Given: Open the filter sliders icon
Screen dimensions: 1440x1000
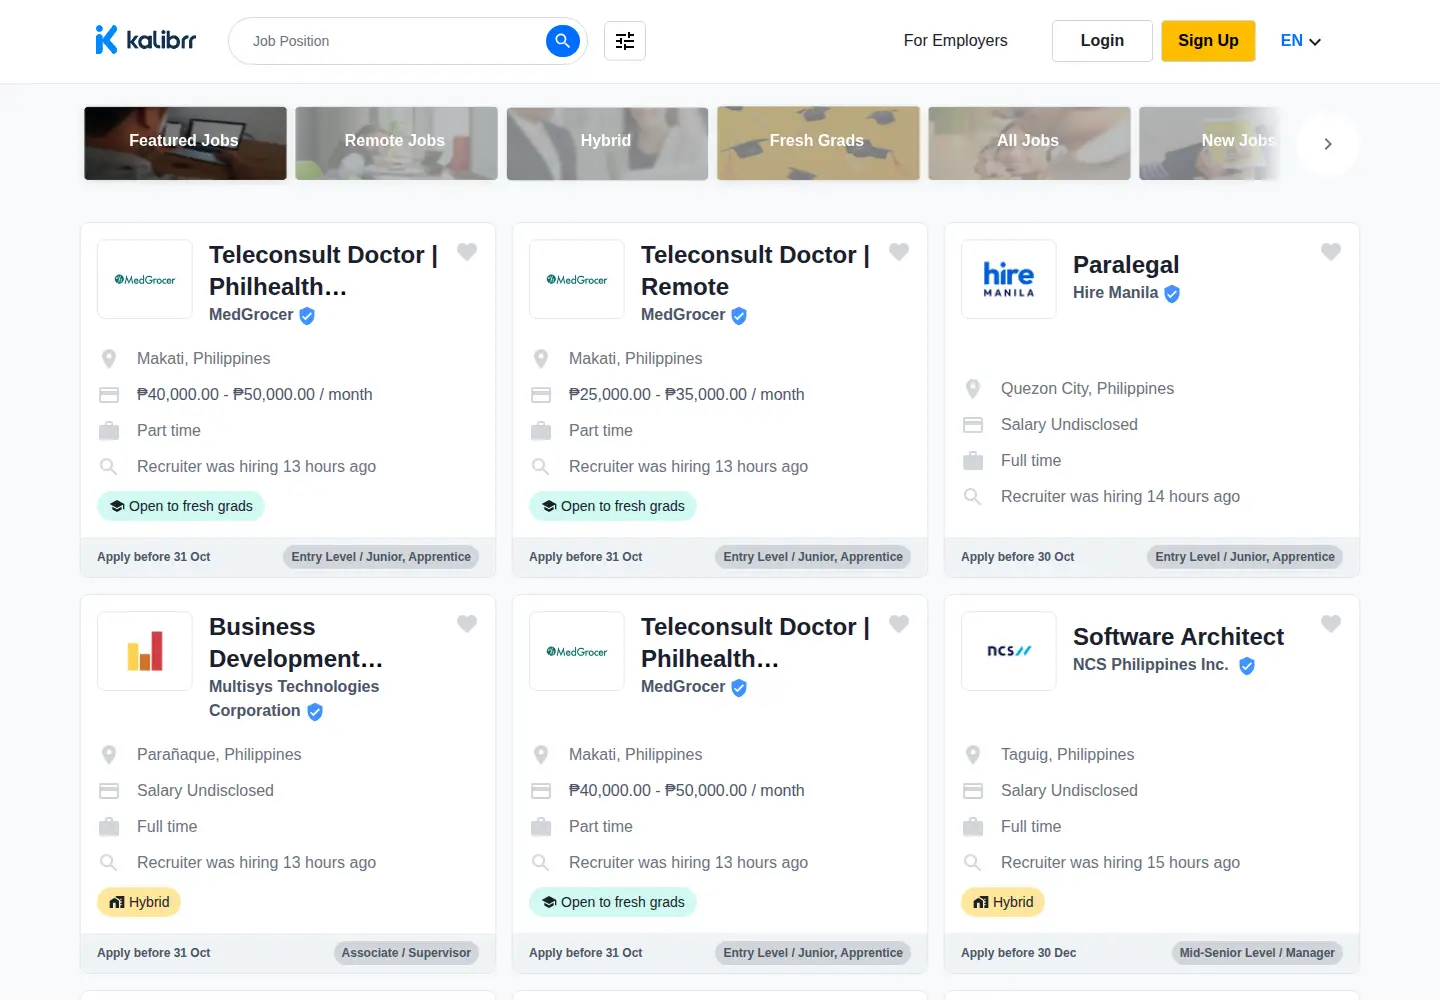Looking at the screenshot, I should click(625, 41).
